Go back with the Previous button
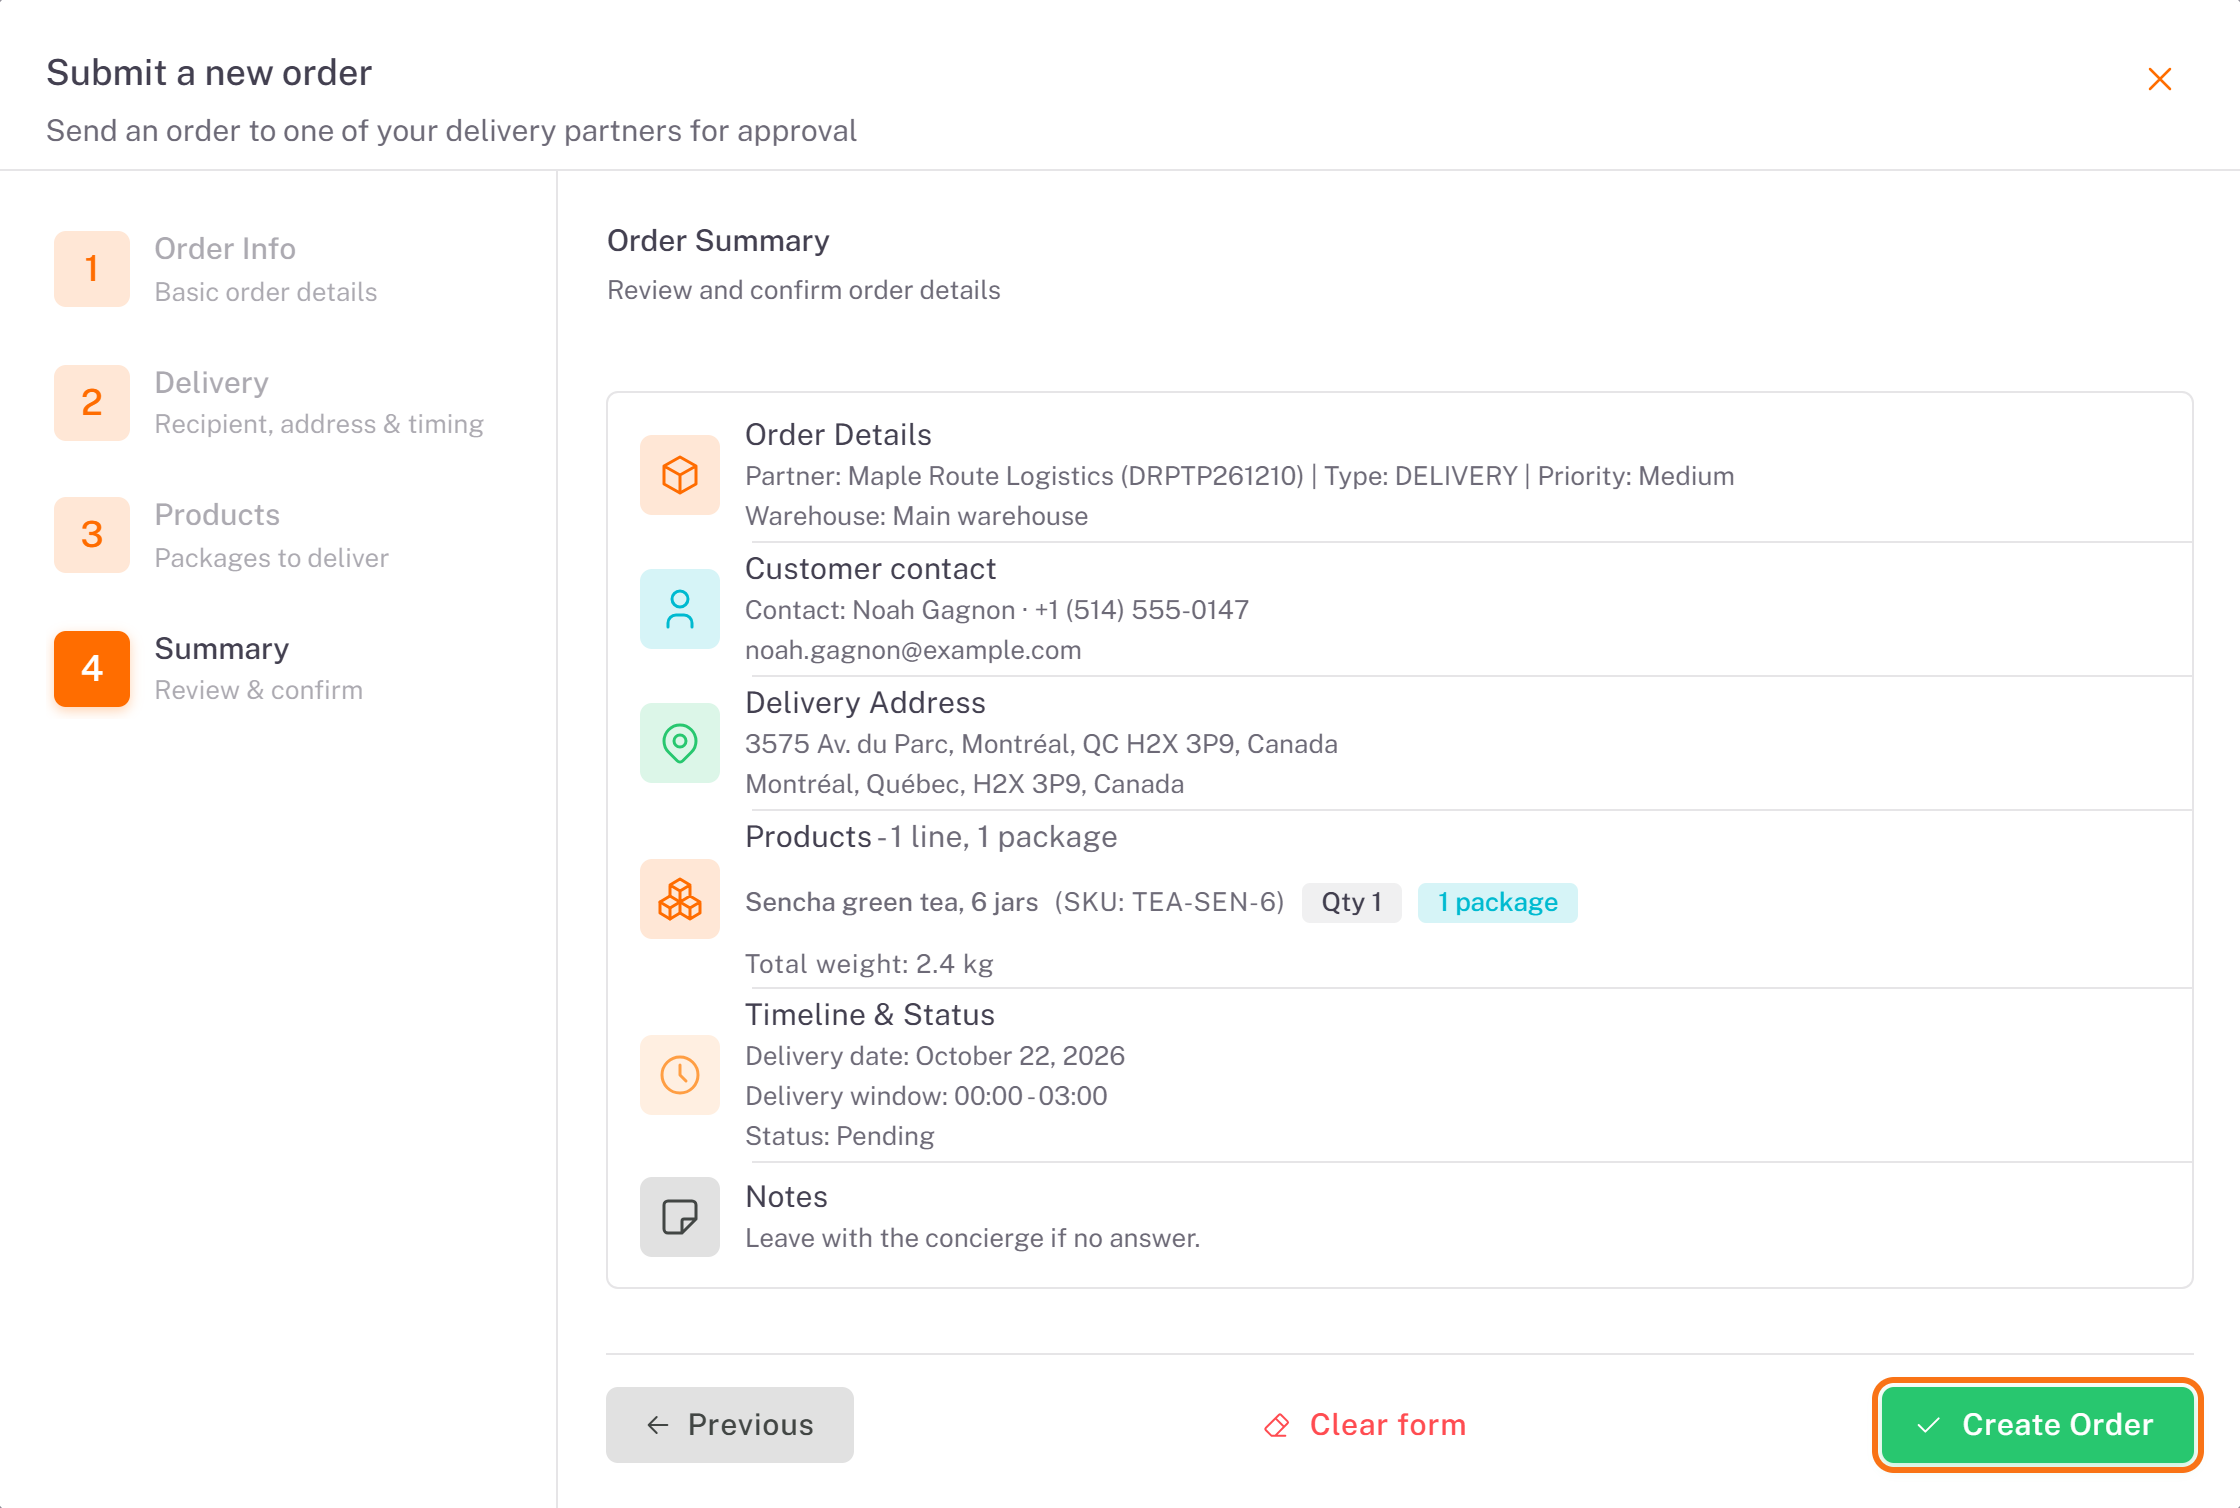 (730, 1425)
